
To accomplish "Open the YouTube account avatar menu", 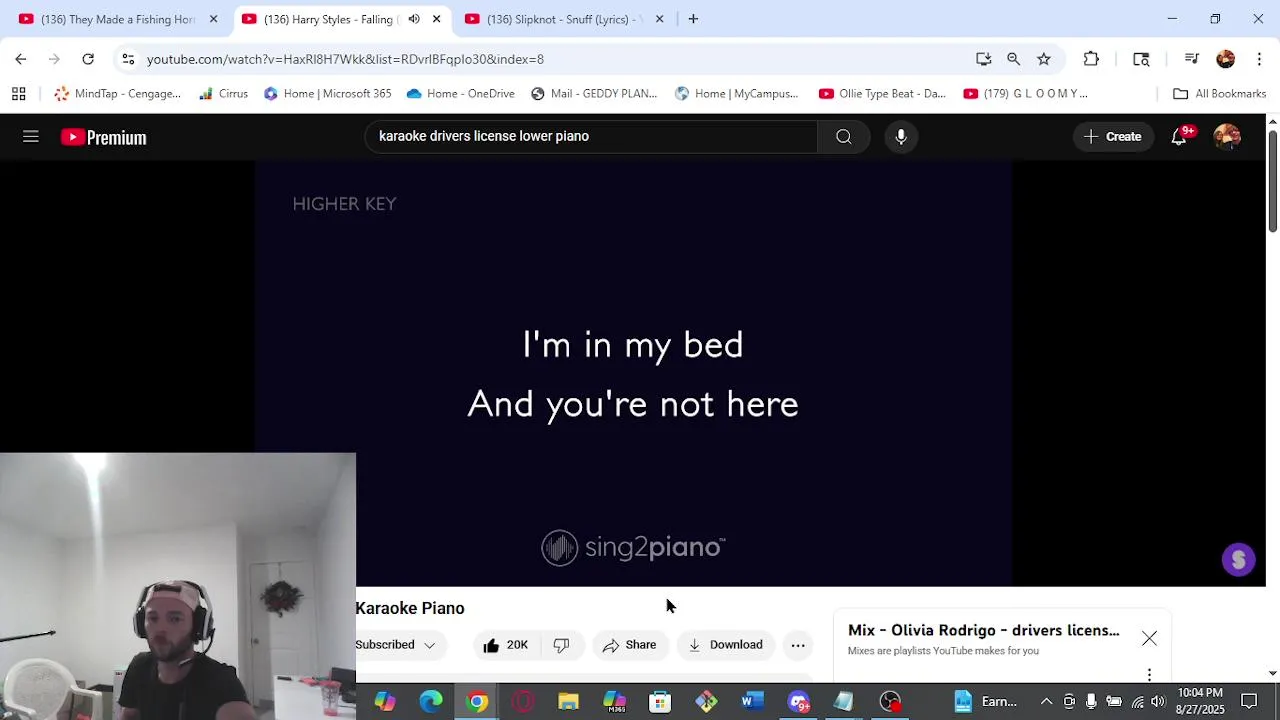I will coord(1227,137).
